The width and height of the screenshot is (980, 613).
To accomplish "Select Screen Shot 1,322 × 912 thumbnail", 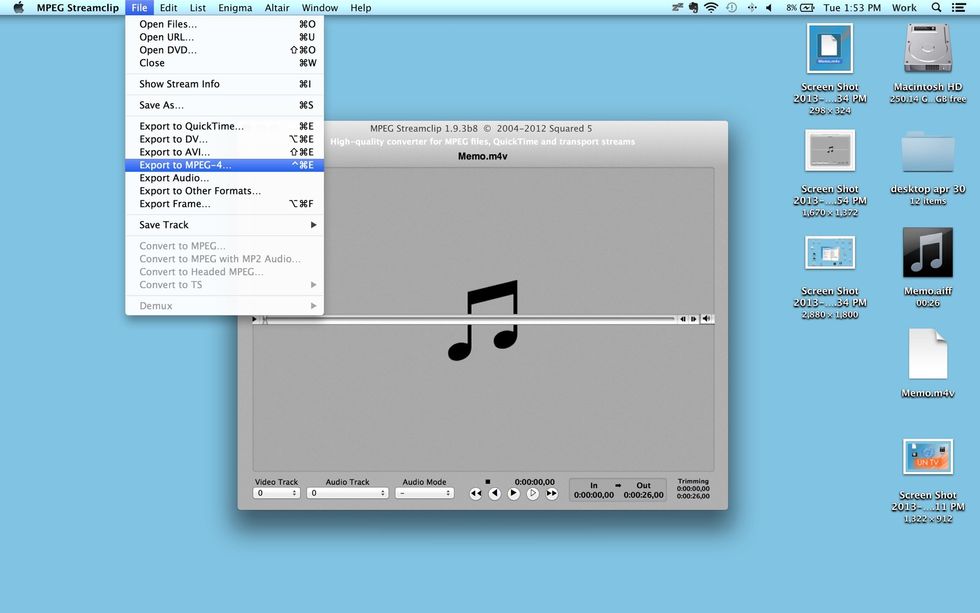I will (928, 456).
